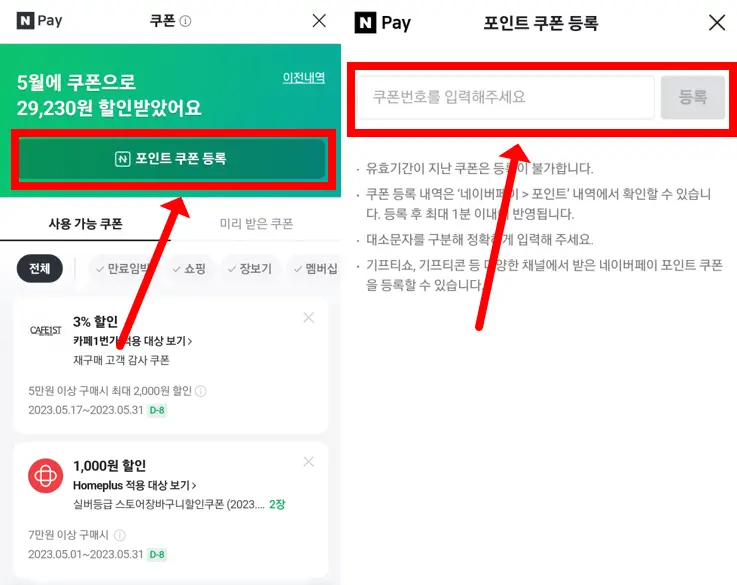Toggle the 멤버십 filter chip
Image resolution: width=737 pixels, height=585 pixels.
coord(315,269)
